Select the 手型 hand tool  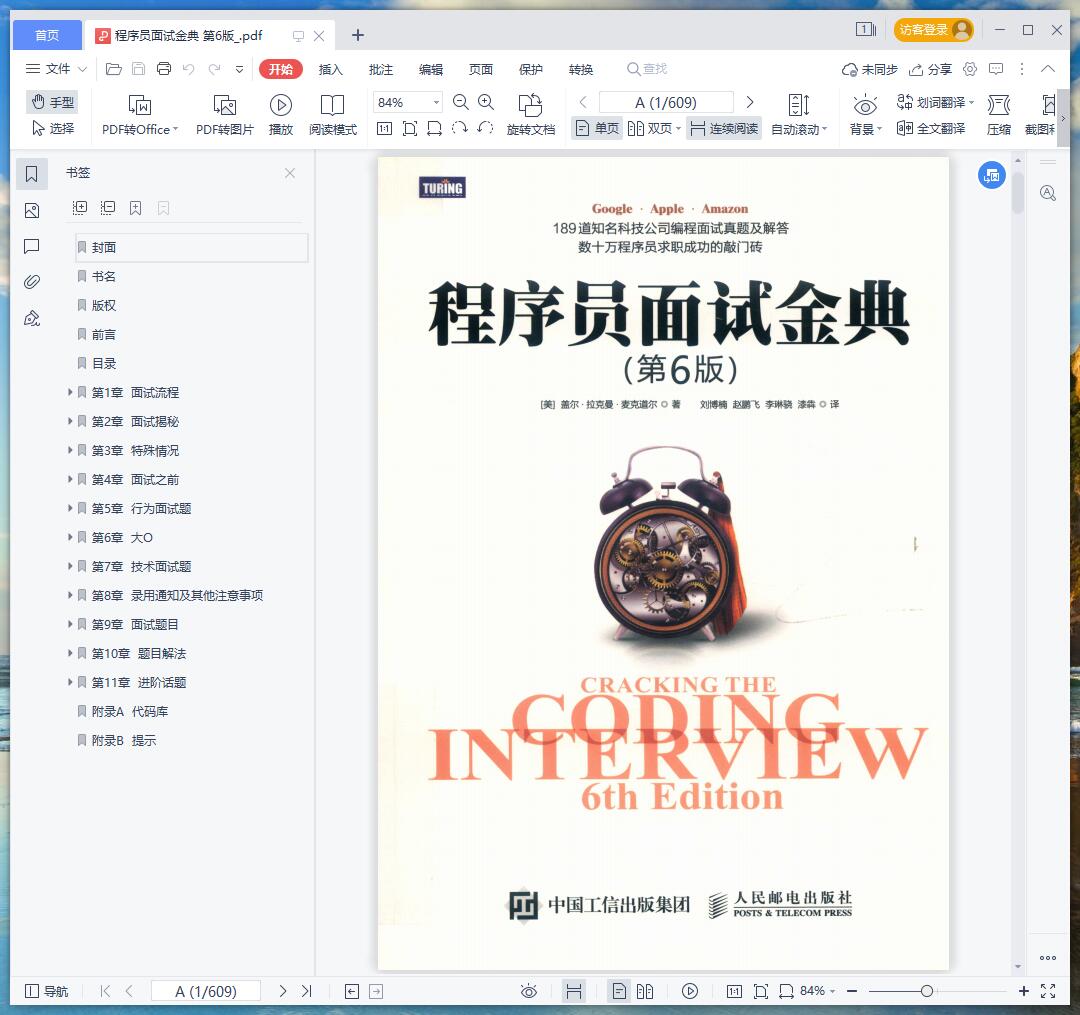[x=52, y=102]
